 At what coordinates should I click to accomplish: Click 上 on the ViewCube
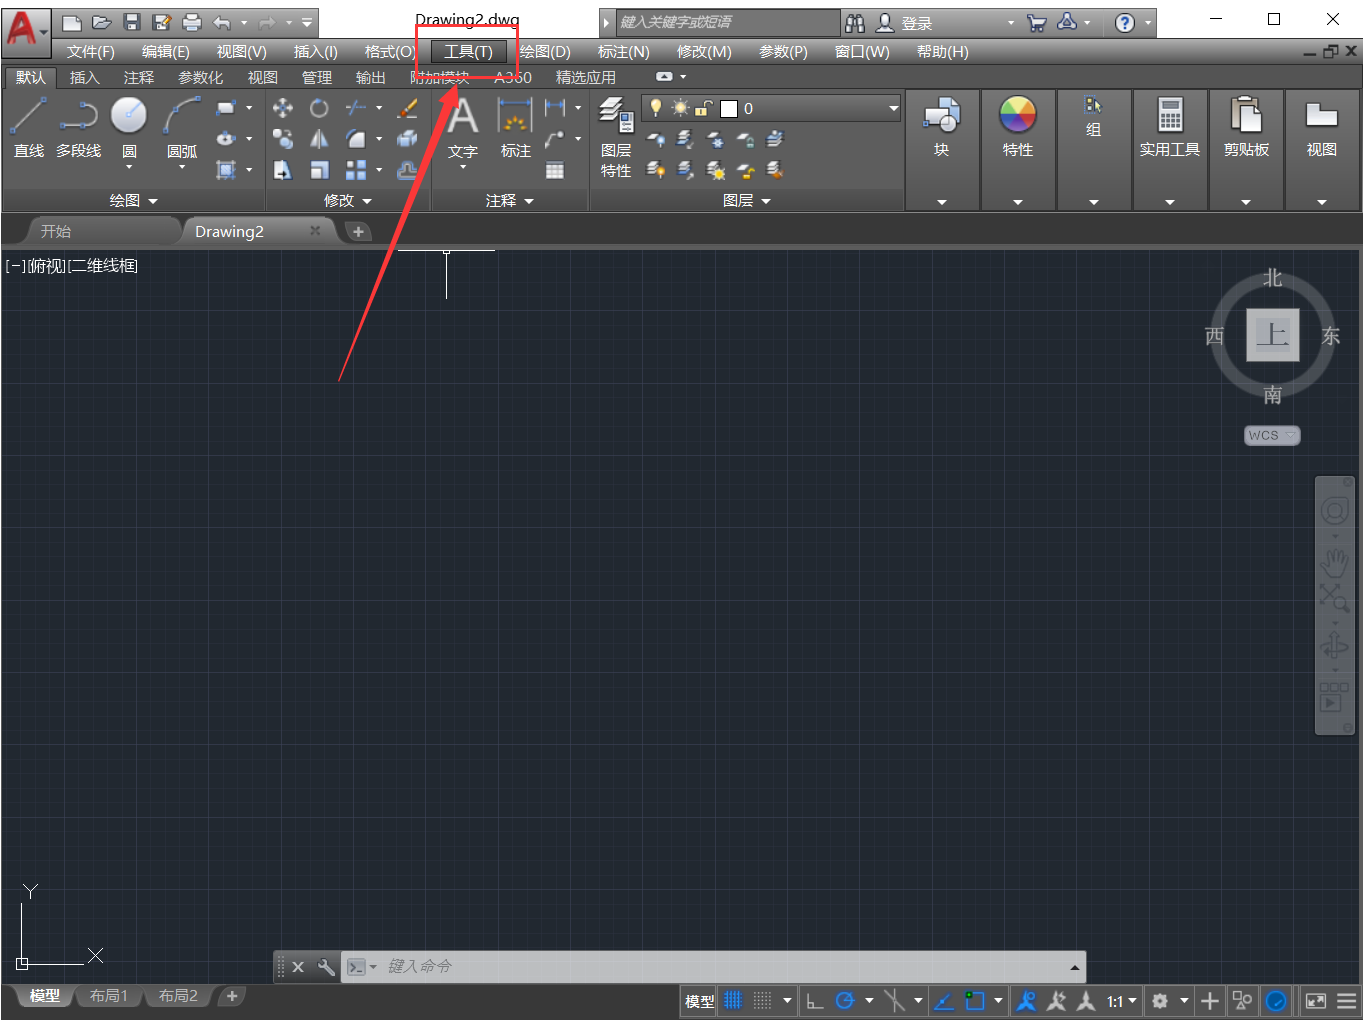click(1272, 336)
